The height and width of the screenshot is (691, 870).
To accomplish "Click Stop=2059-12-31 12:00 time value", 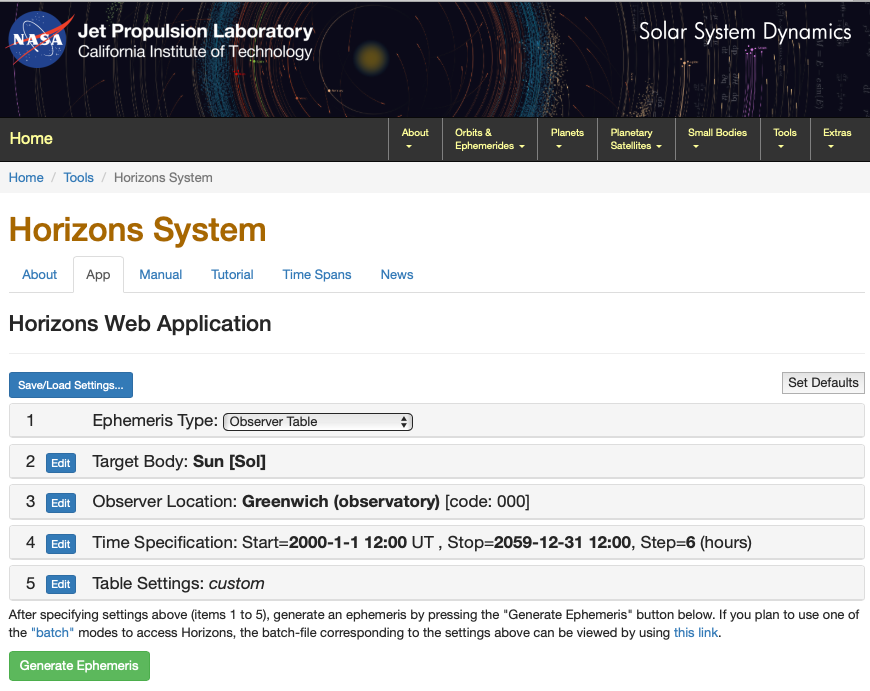I will pos(539,542).
